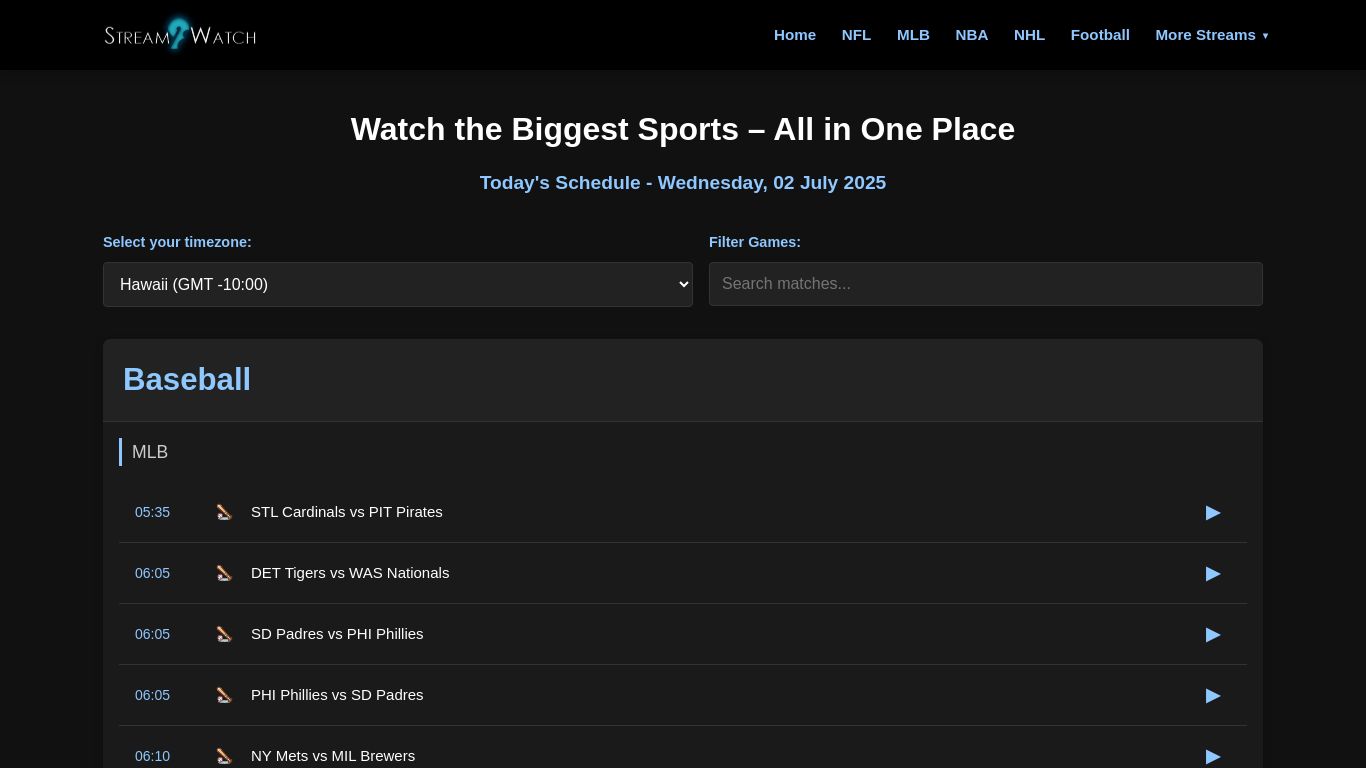Click baseball icon beside PHI Phillies vs SD Padres
The image size is (1366, 768).
(x=224, y=695)
